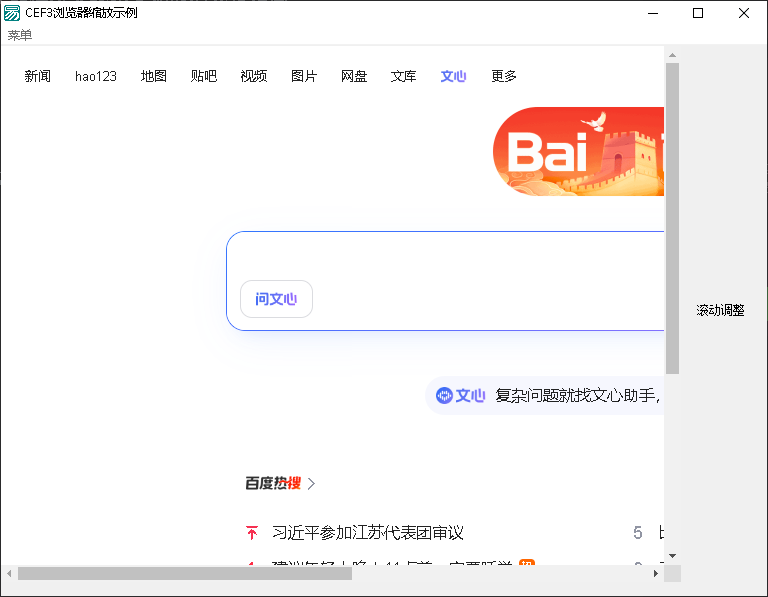Click the 文心 assistant round icon

click(x=444, y=395)
